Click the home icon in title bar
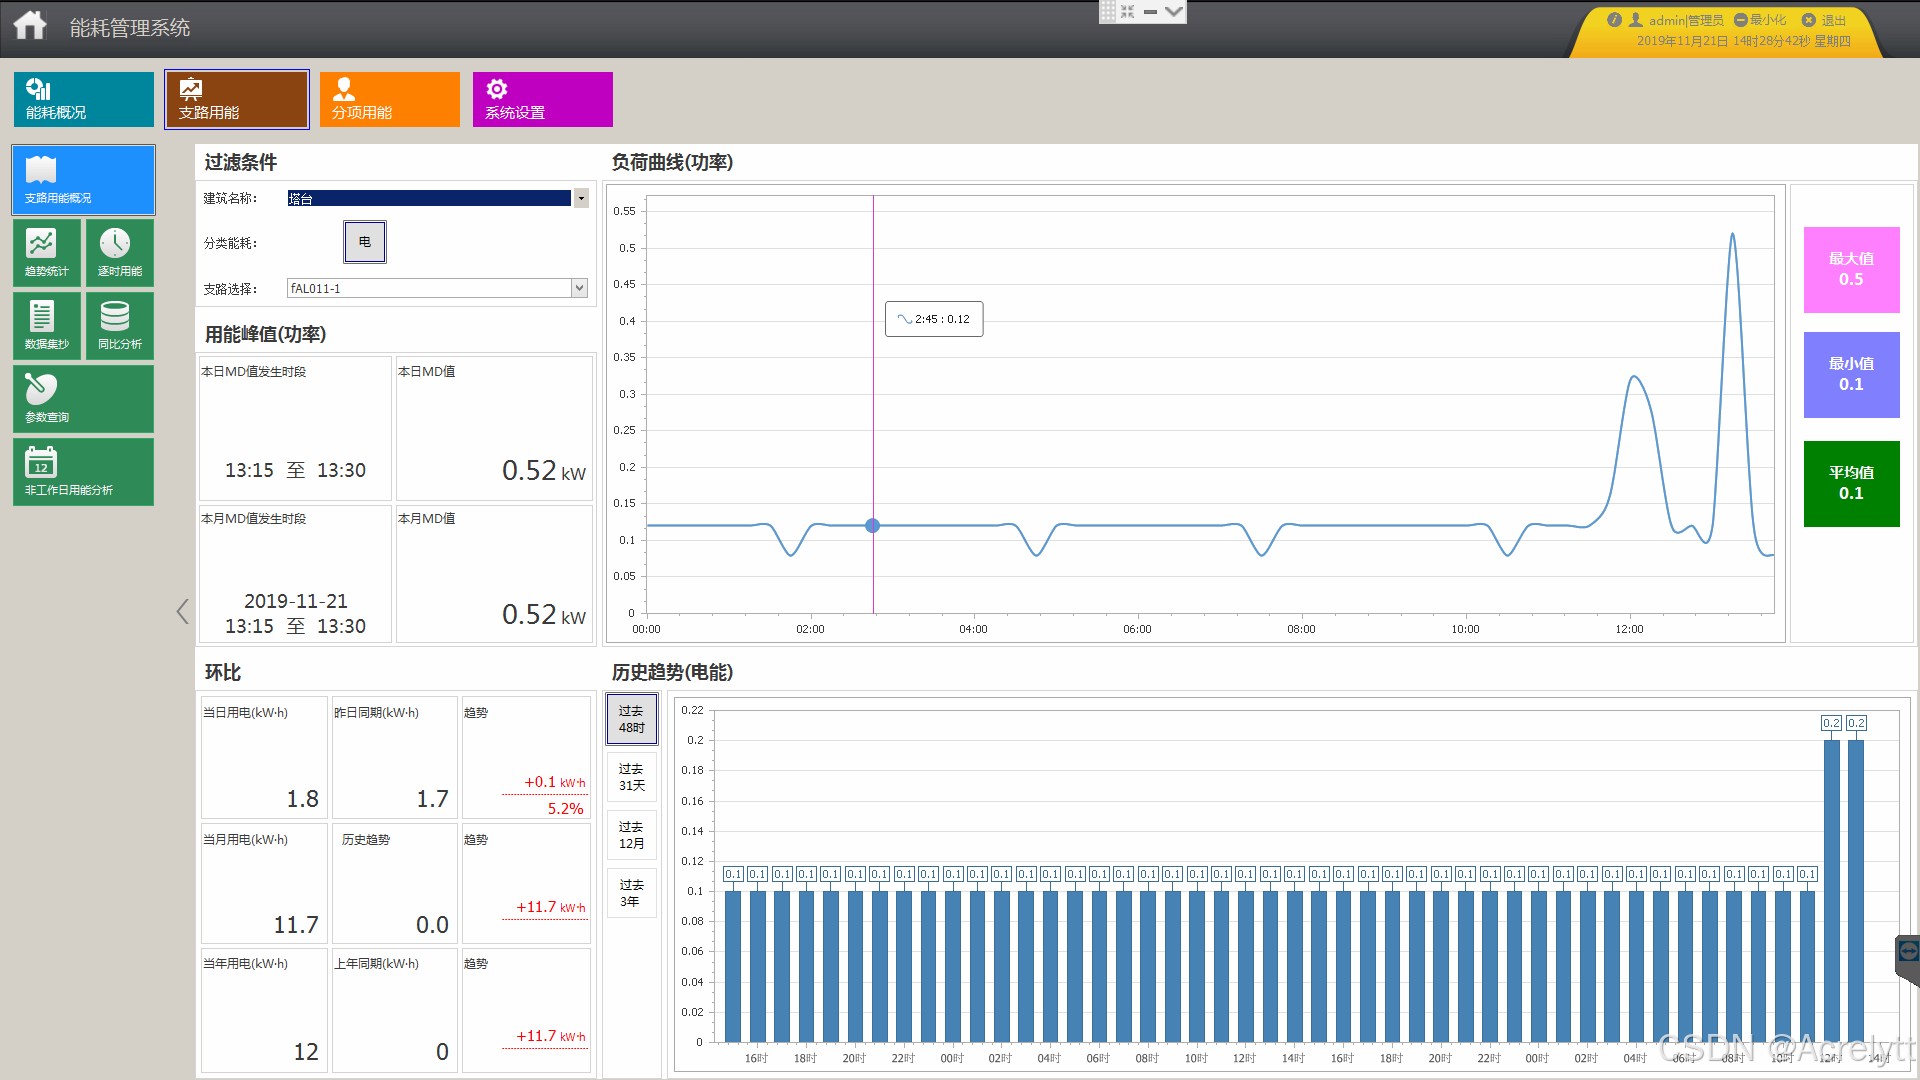The height and width of the screenshot is (1080, 1920). (x=29, y=25)
